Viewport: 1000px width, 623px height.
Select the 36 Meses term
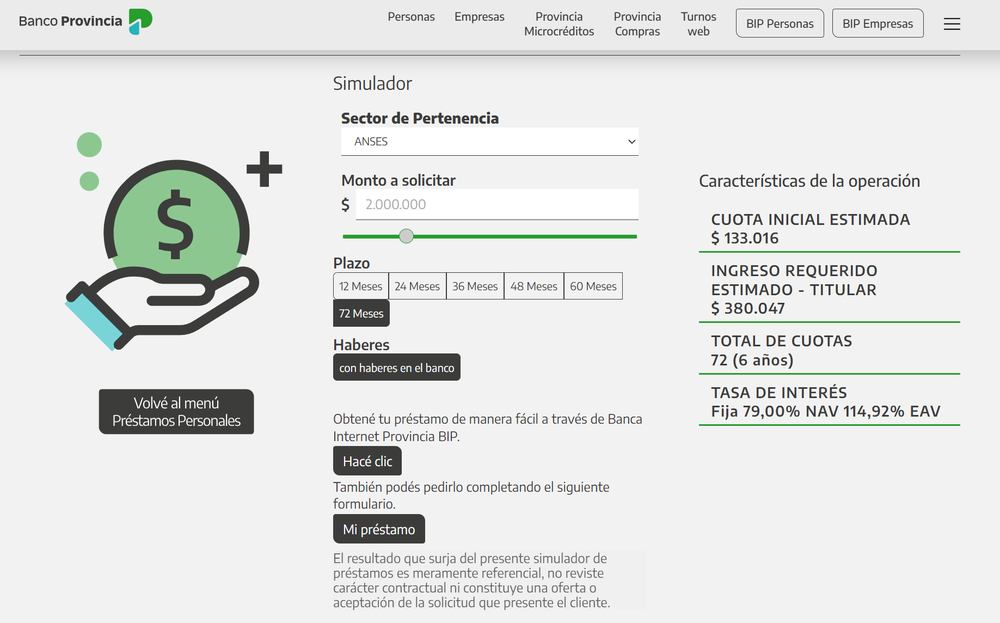point(474,285)
